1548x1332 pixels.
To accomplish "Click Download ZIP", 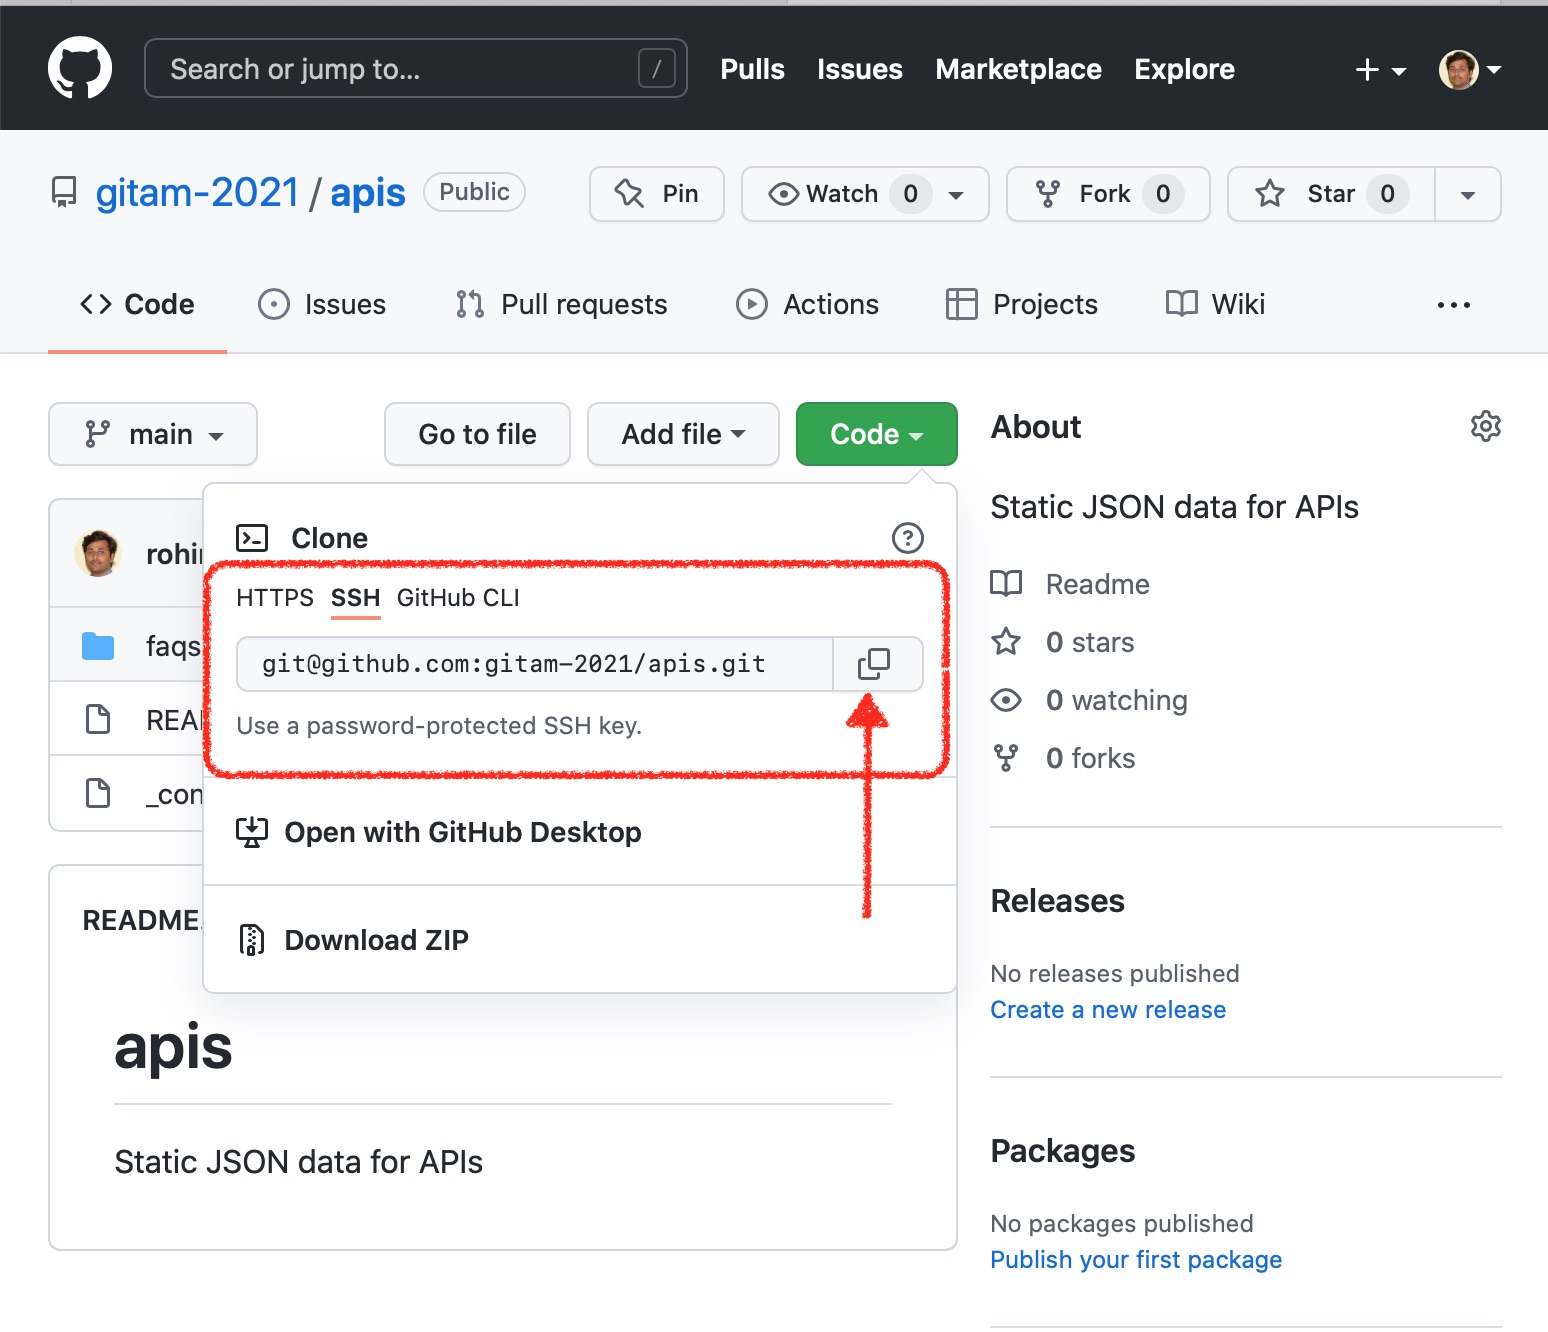I will 376,940.
